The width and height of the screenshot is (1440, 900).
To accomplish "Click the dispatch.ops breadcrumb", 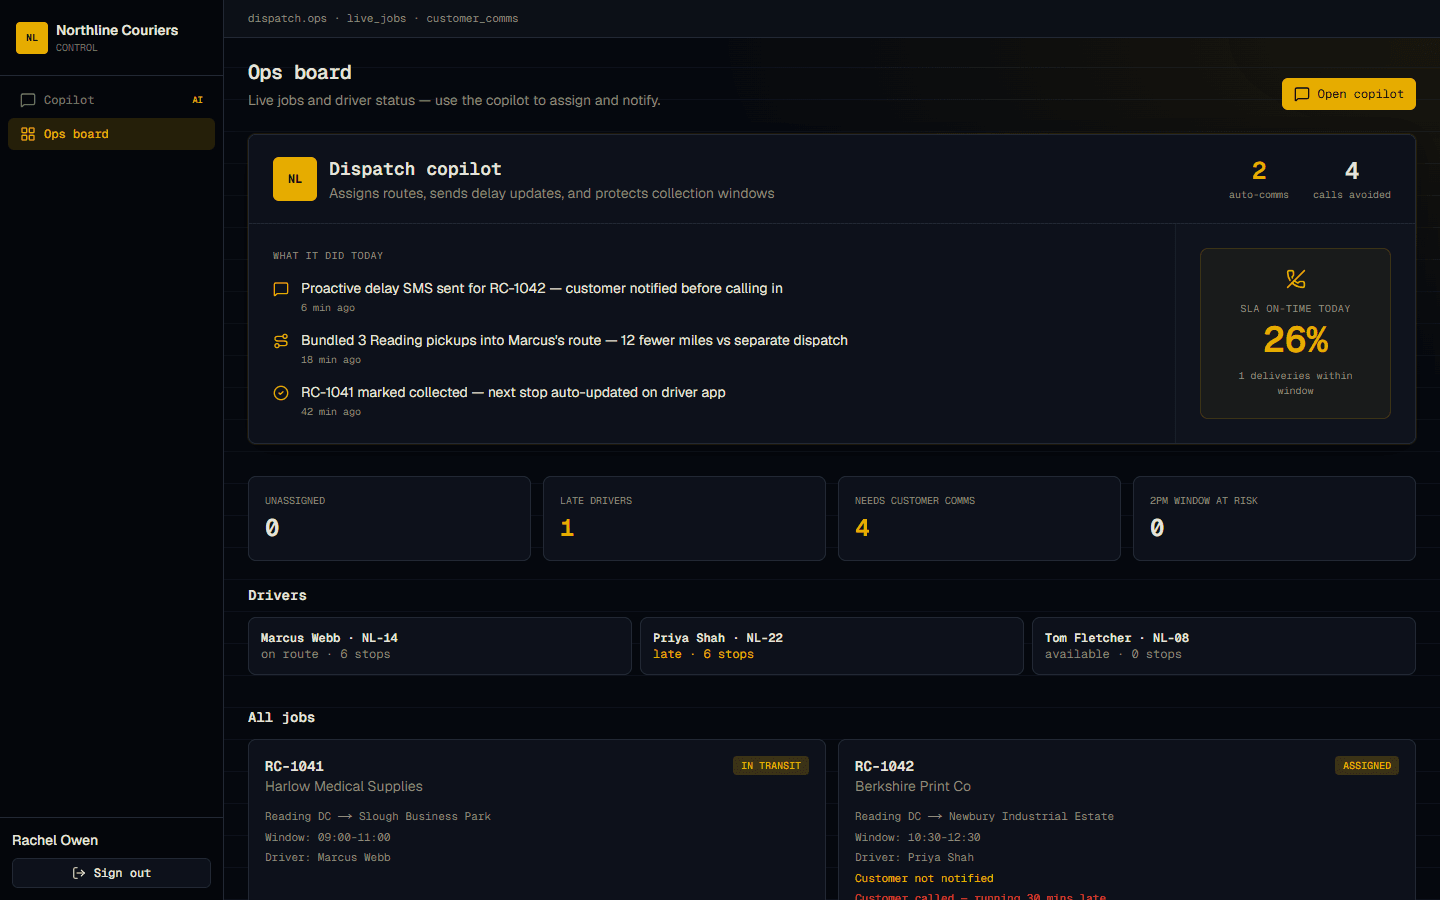I will [x=287, y=19].
